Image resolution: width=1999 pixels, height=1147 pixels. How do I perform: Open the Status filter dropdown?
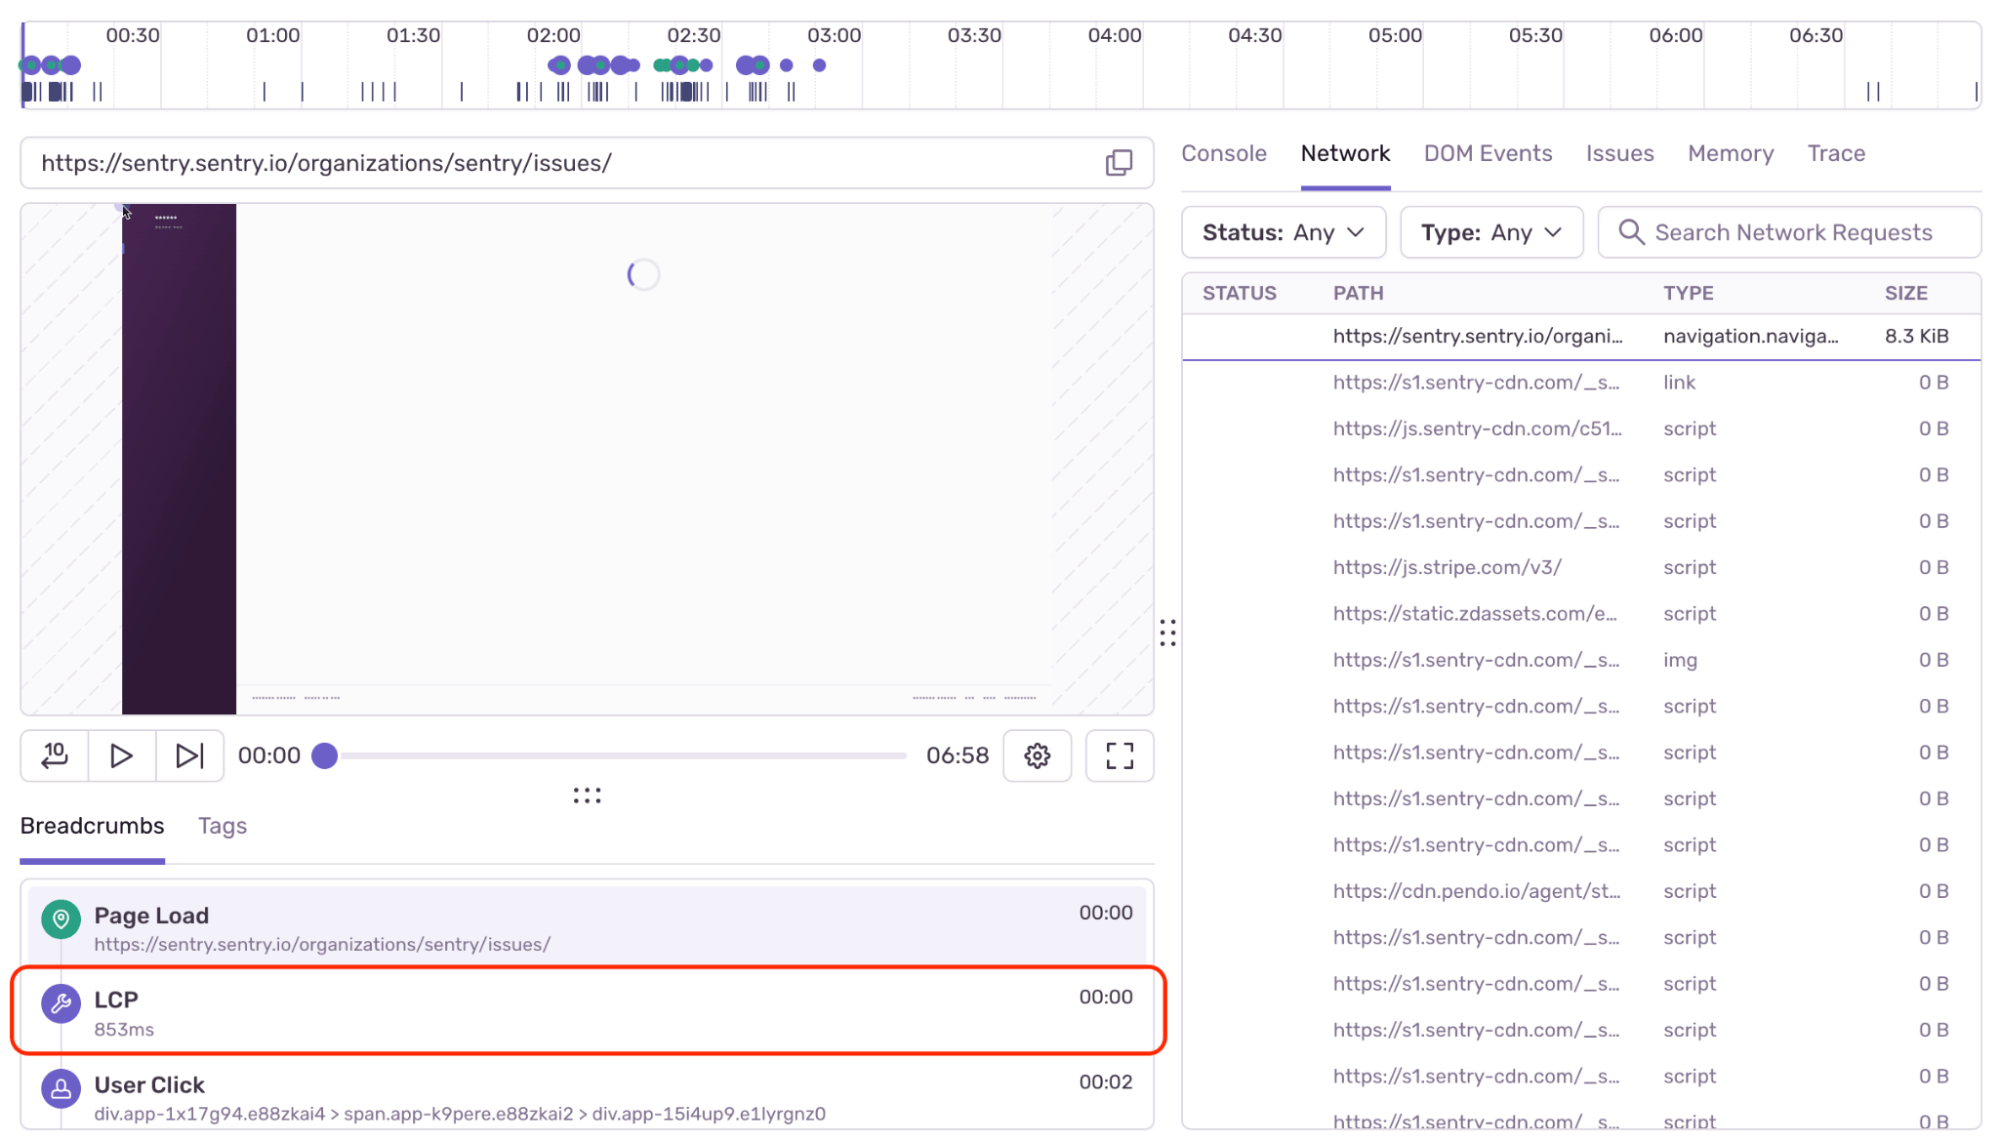(x=1283, y=232)
